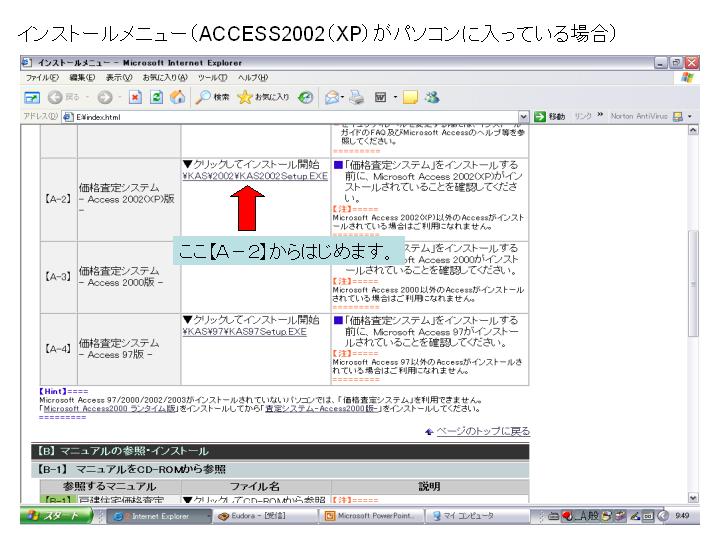Open ファイル(F) menu
The width and height of the screenshot is (720, 540).
click(x=42, y=78)
